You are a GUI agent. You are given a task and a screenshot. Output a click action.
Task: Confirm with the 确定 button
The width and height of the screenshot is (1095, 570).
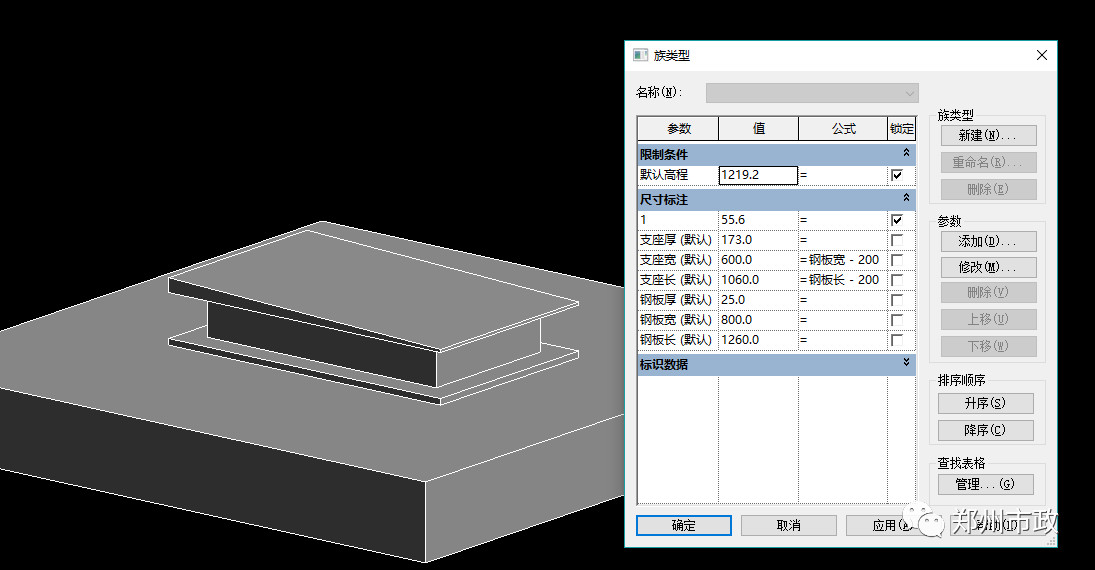pyautogui.click(x=684, y=525)
